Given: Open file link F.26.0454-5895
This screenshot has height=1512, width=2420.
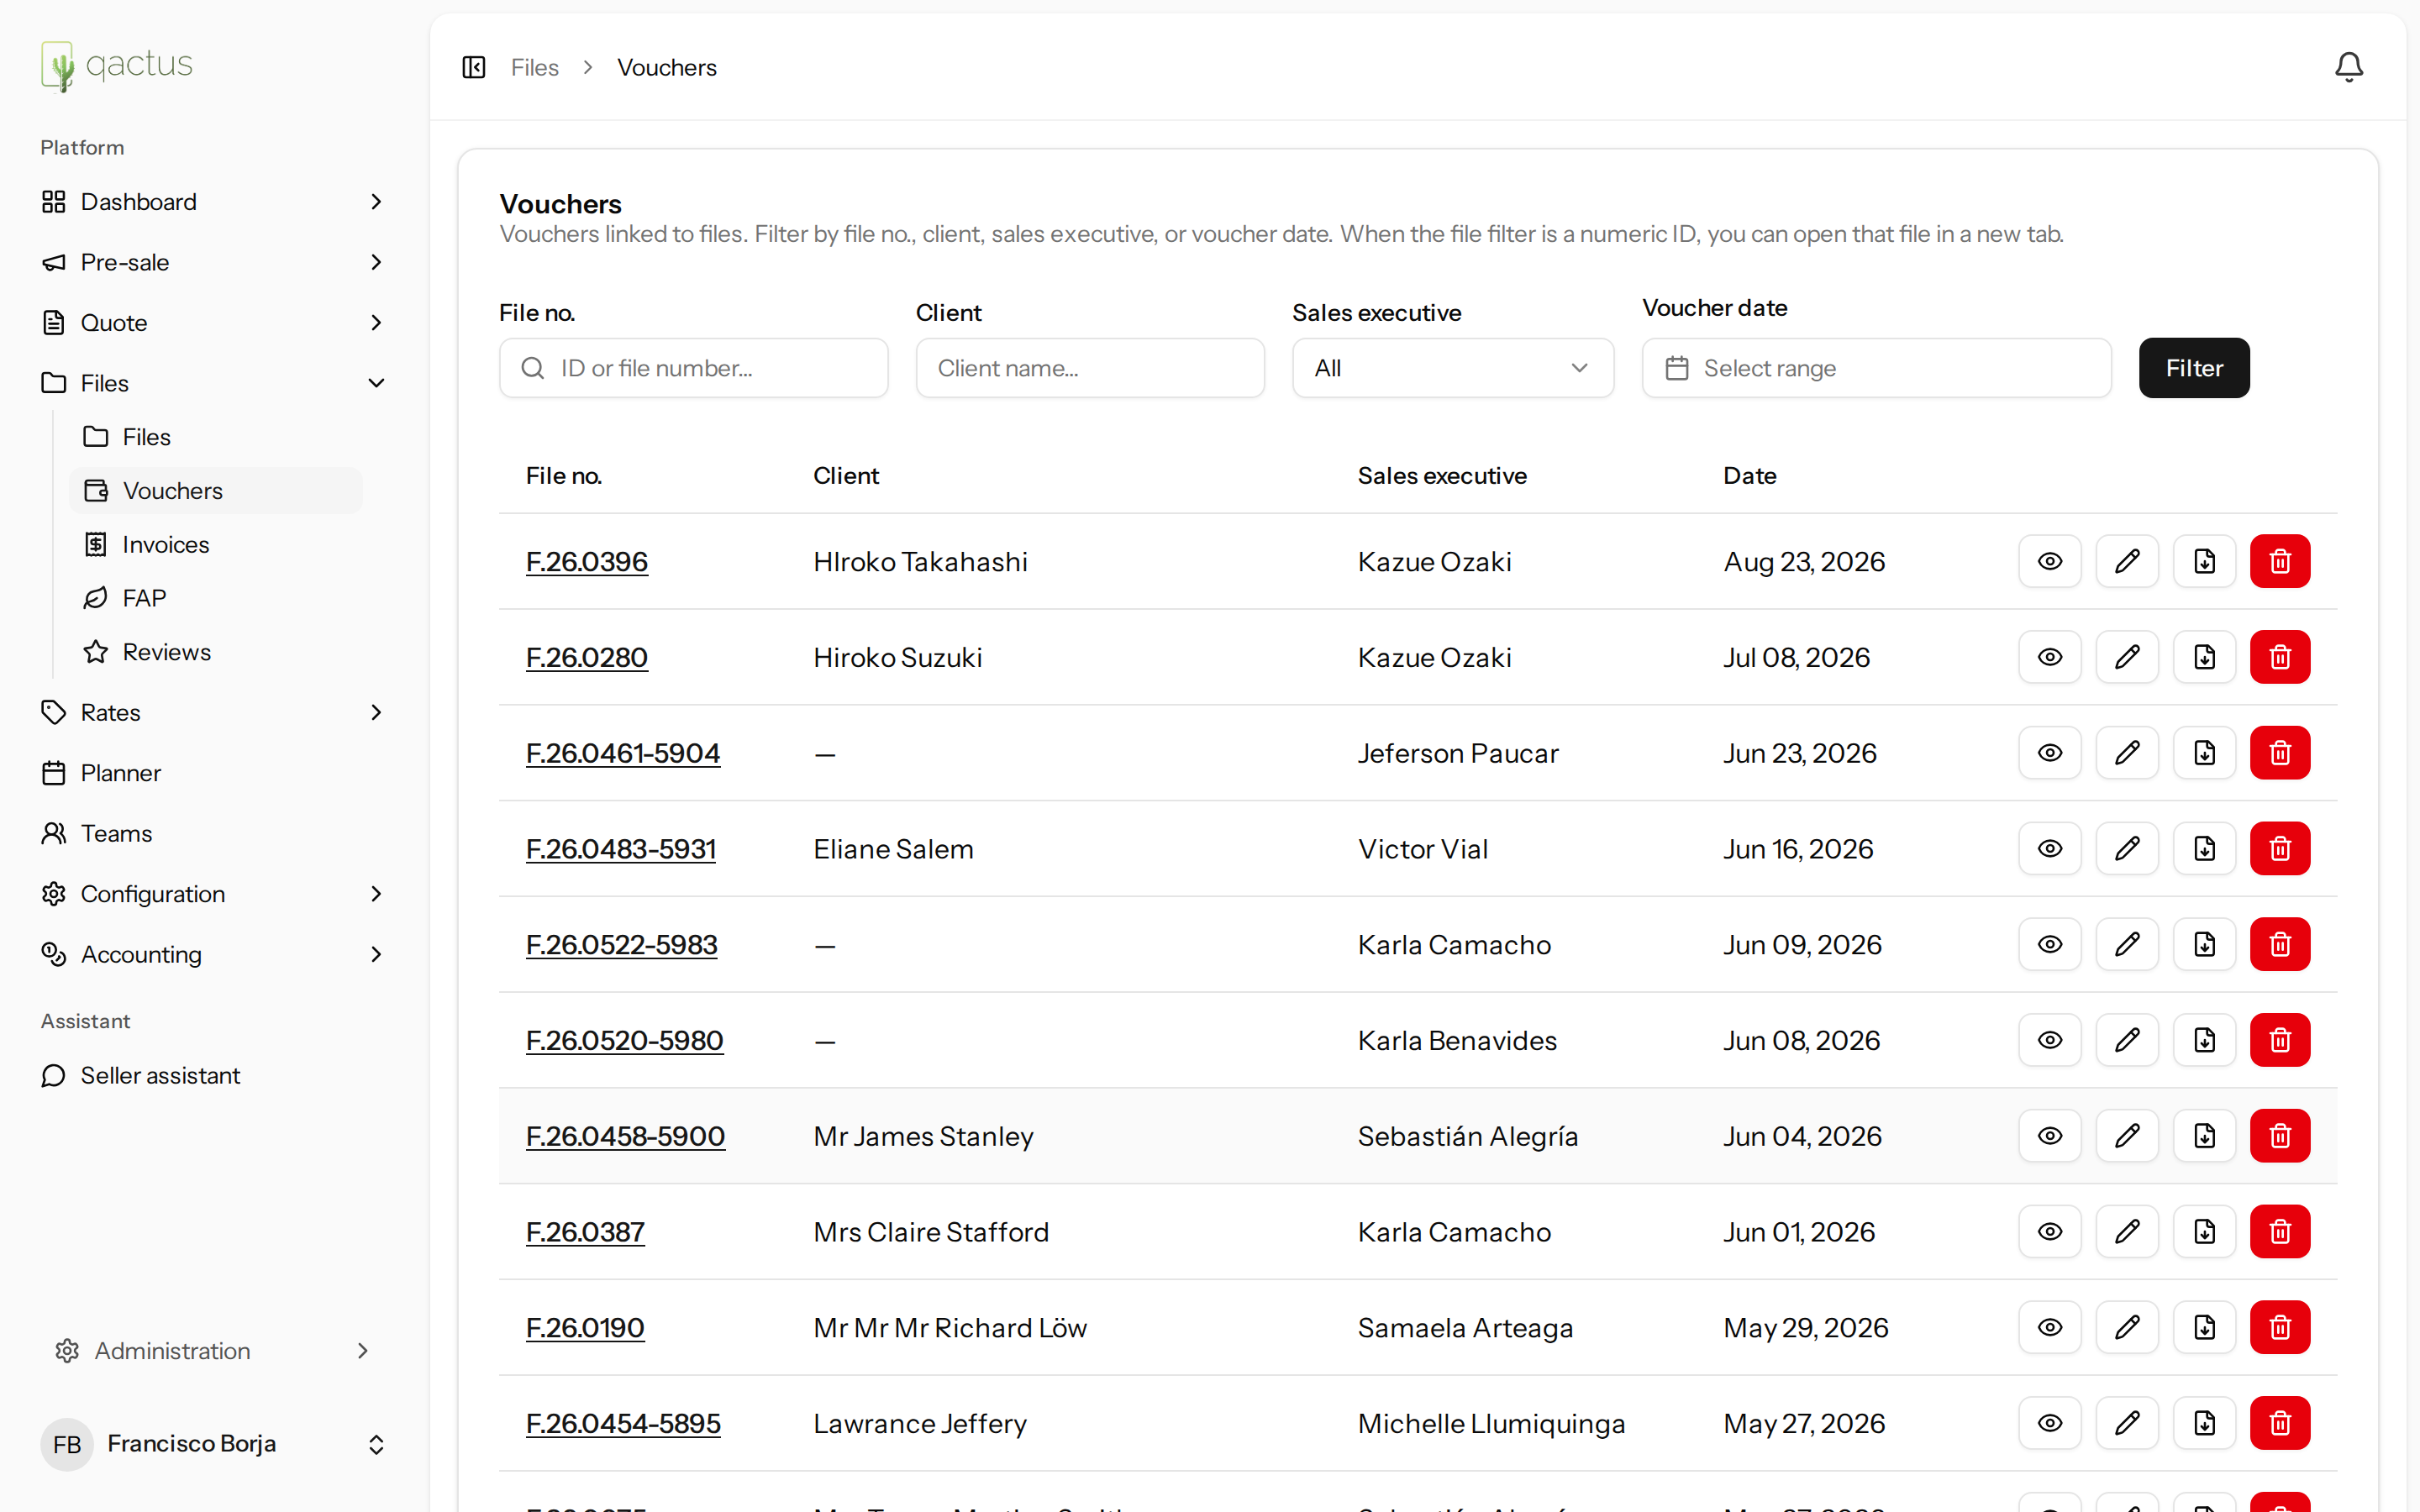Looking at the screenshot, I should click(x=623, y=1424).
